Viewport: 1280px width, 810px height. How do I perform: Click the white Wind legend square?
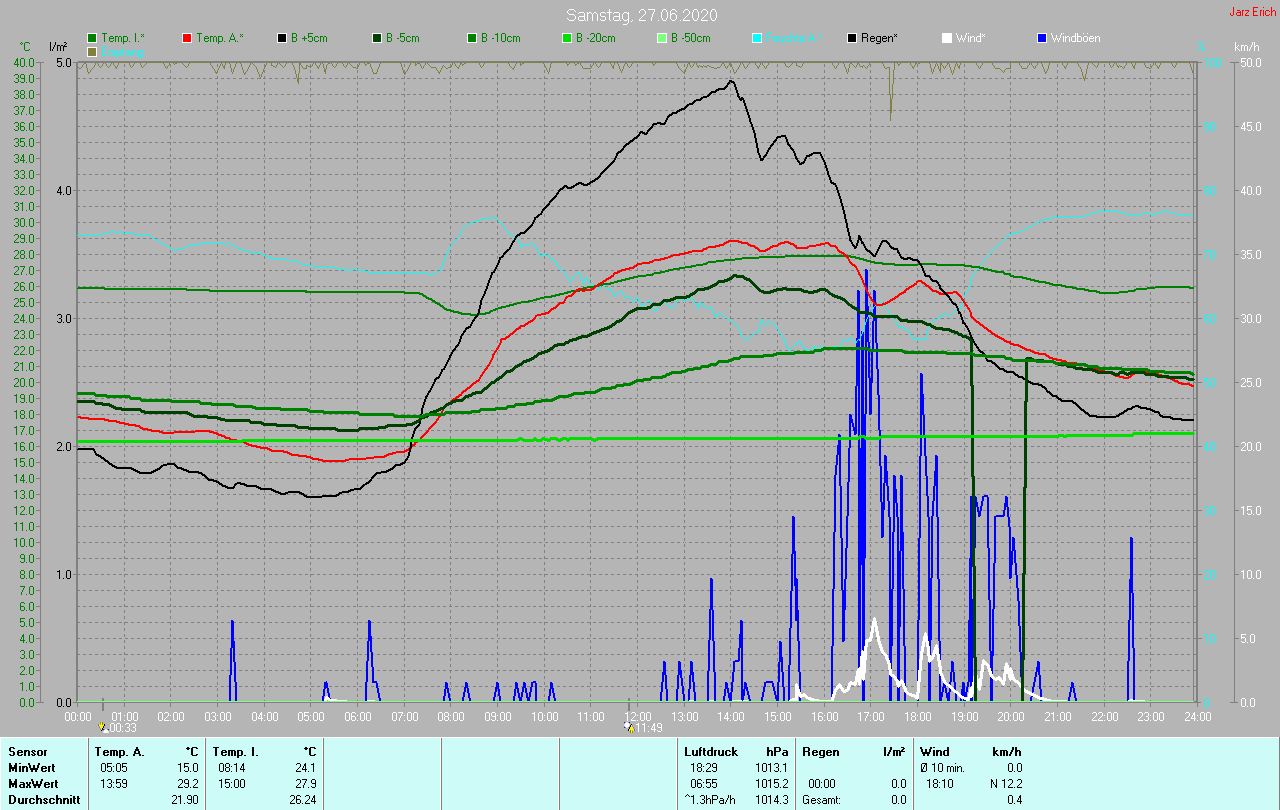(947, 38)
